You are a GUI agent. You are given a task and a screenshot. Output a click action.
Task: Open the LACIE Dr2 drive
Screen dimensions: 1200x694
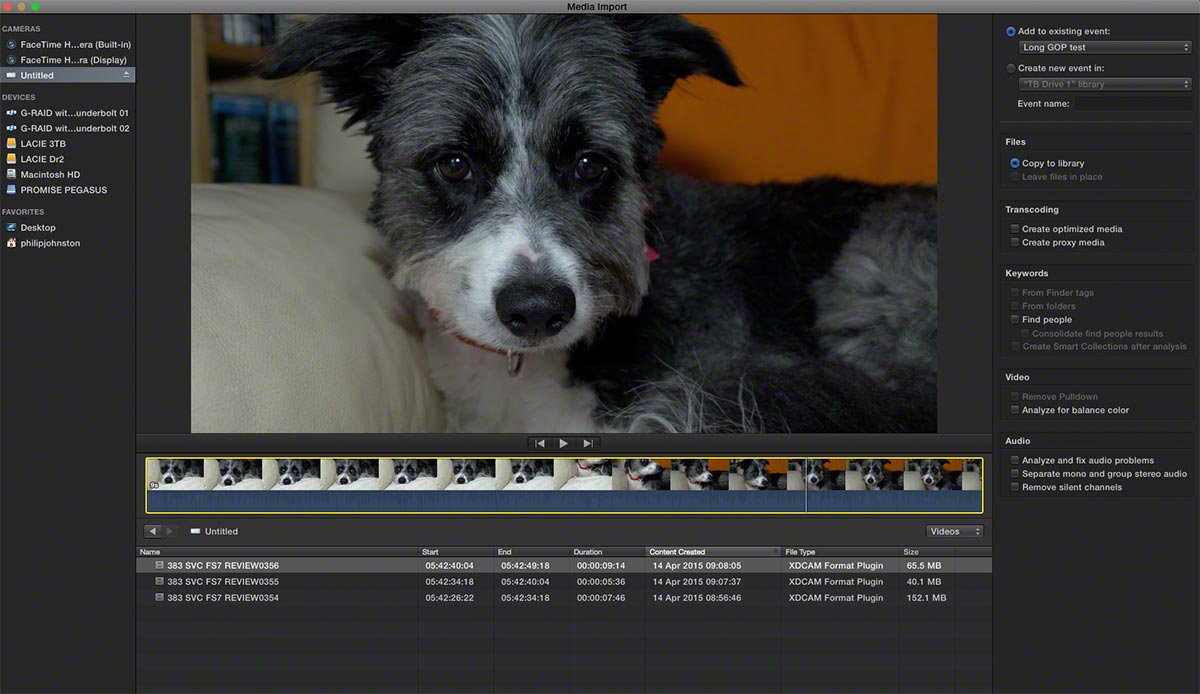click(x=67, y=159)
